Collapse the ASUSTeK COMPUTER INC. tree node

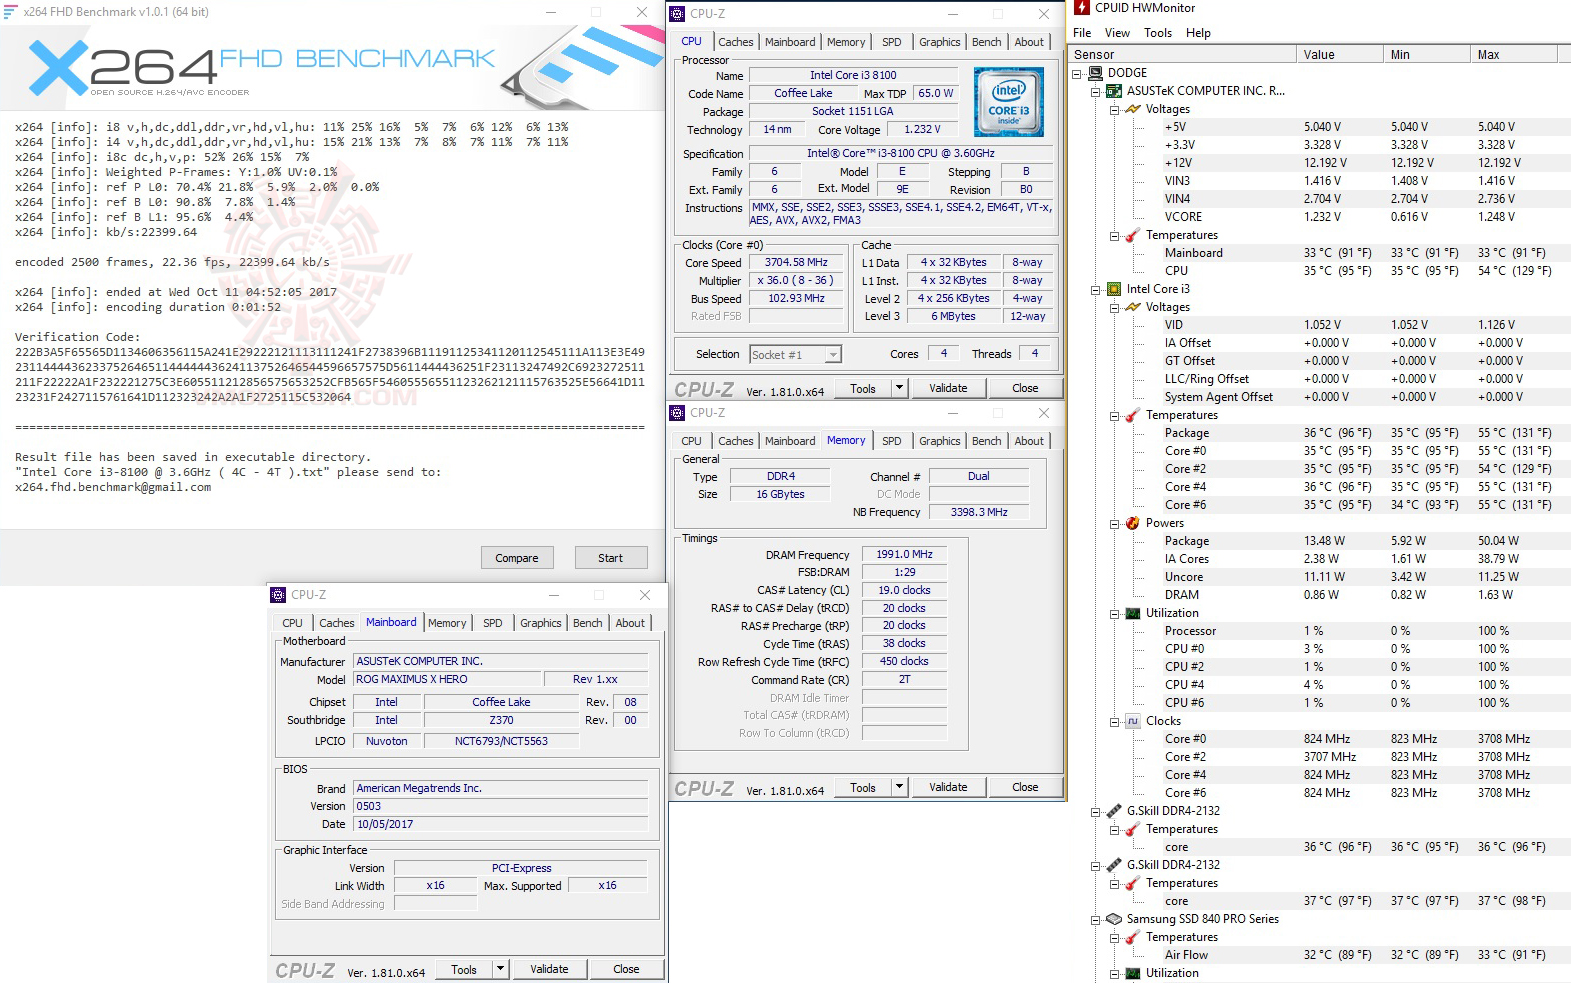[1096, 91]
